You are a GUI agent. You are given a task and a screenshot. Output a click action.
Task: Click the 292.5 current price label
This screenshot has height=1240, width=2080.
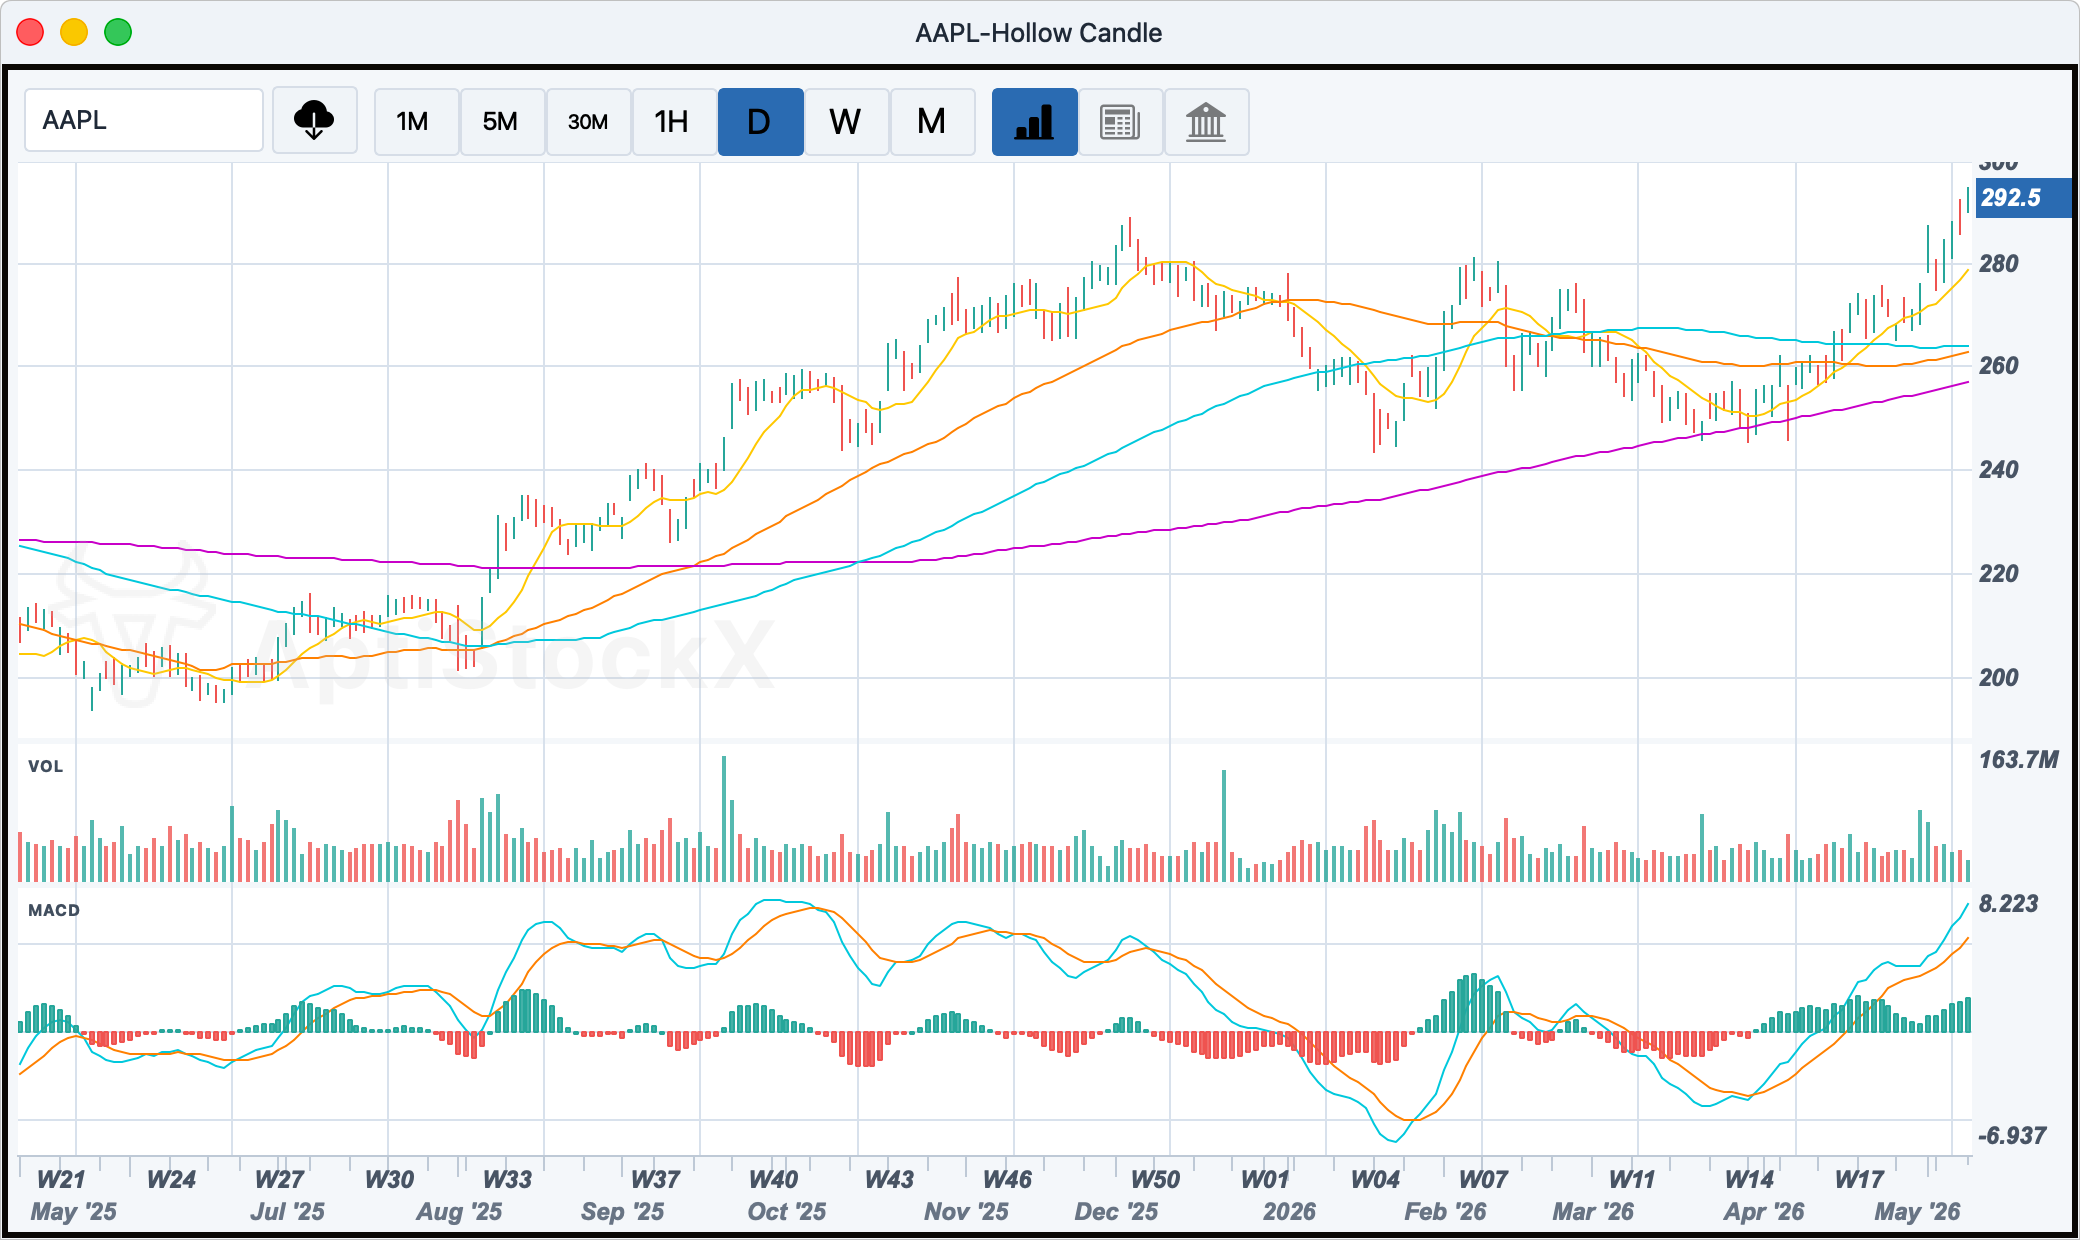2022,197
